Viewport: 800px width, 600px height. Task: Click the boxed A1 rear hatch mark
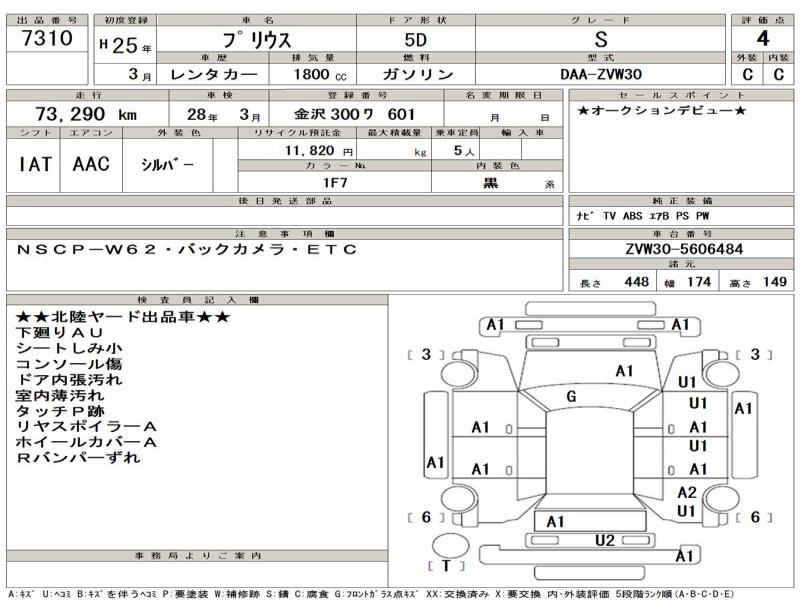556,521
